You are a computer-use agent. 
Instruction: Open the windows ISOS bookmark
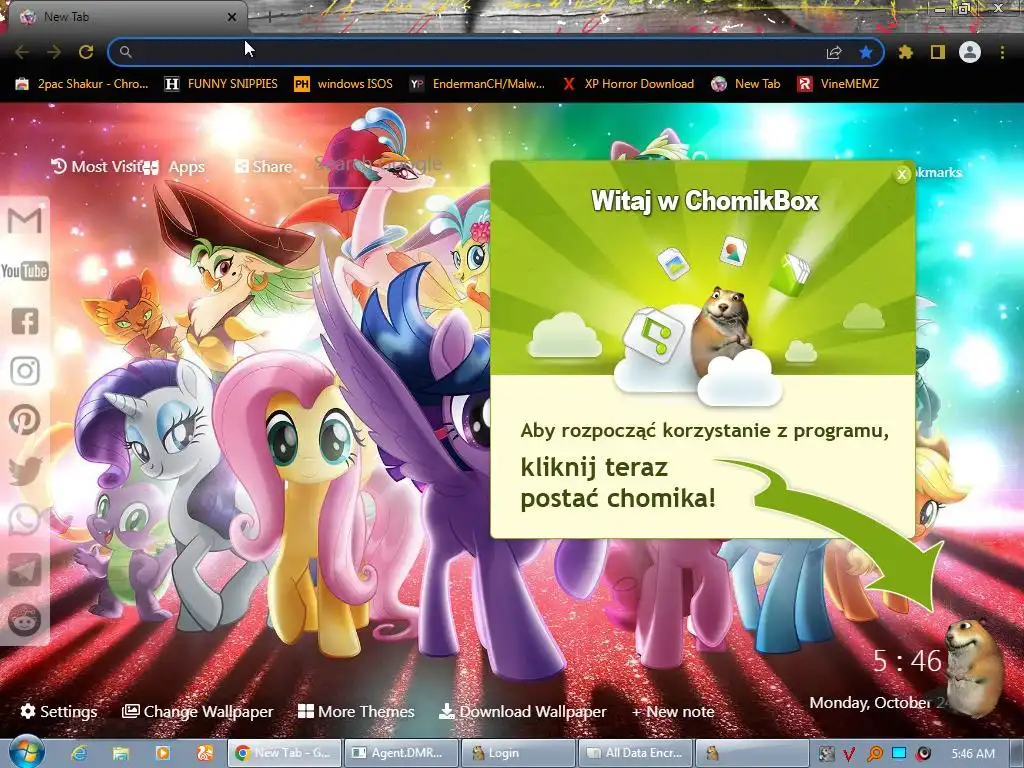point(344,84)
